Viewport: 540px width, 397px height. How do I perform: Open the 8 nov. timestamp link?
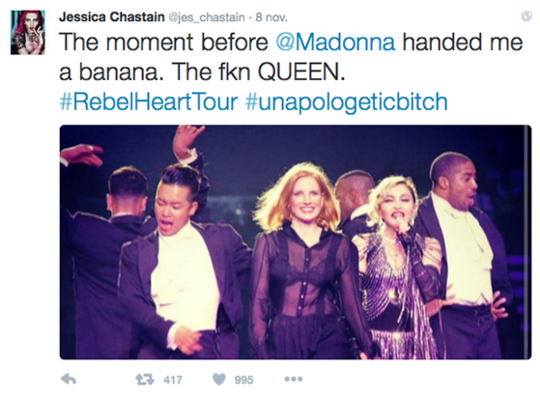coord(271,17)
